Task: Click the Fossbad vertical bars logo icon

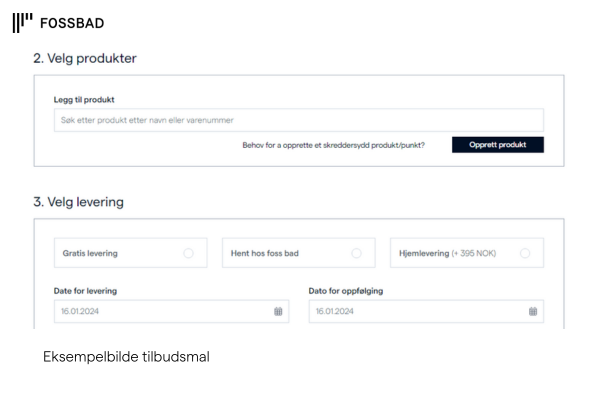Action: click(23, 23)
